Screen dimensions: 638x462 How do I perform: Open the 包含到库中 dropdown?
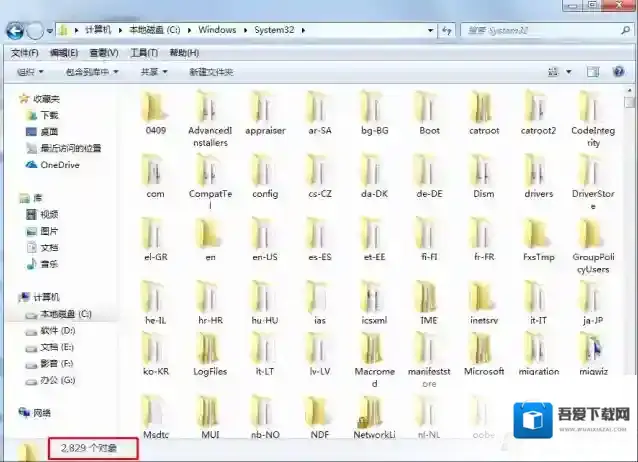click(92, 72)
